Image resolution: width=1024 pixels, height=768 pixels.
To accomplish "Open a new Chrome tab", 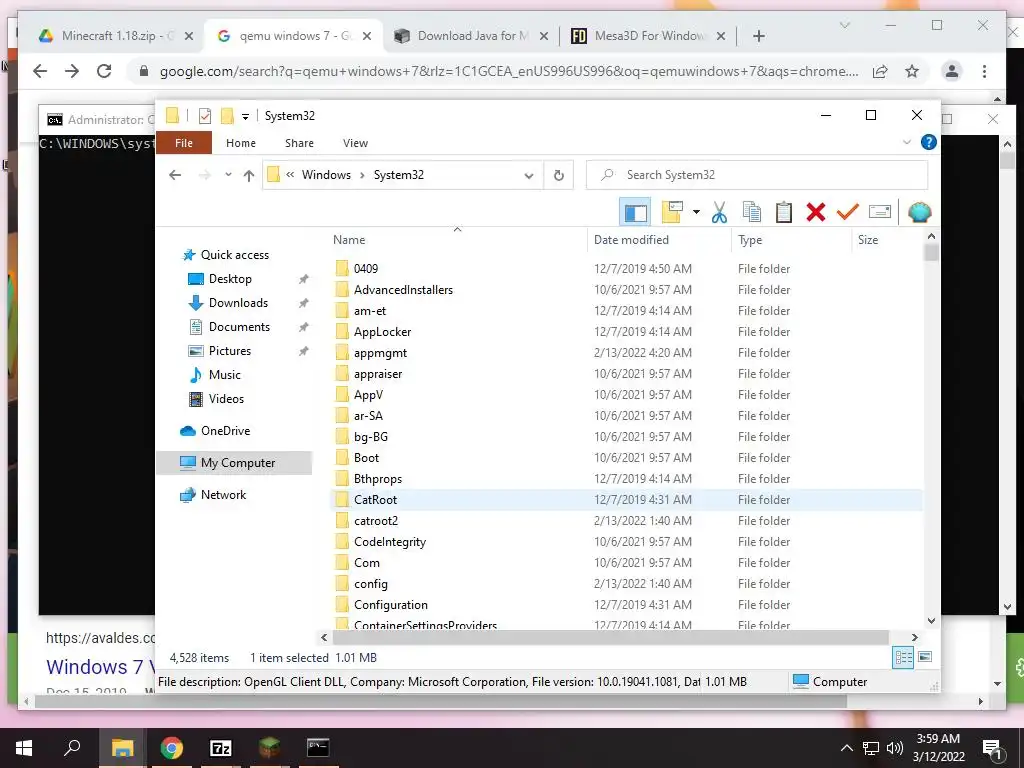I will (758, 36).
